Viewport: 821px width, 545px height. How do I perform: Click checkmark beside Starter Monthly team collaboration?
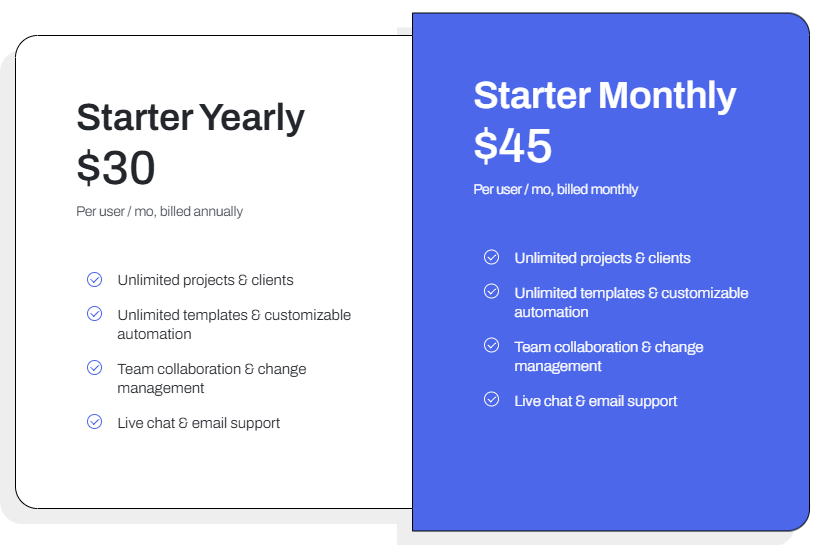coord(492,345)
